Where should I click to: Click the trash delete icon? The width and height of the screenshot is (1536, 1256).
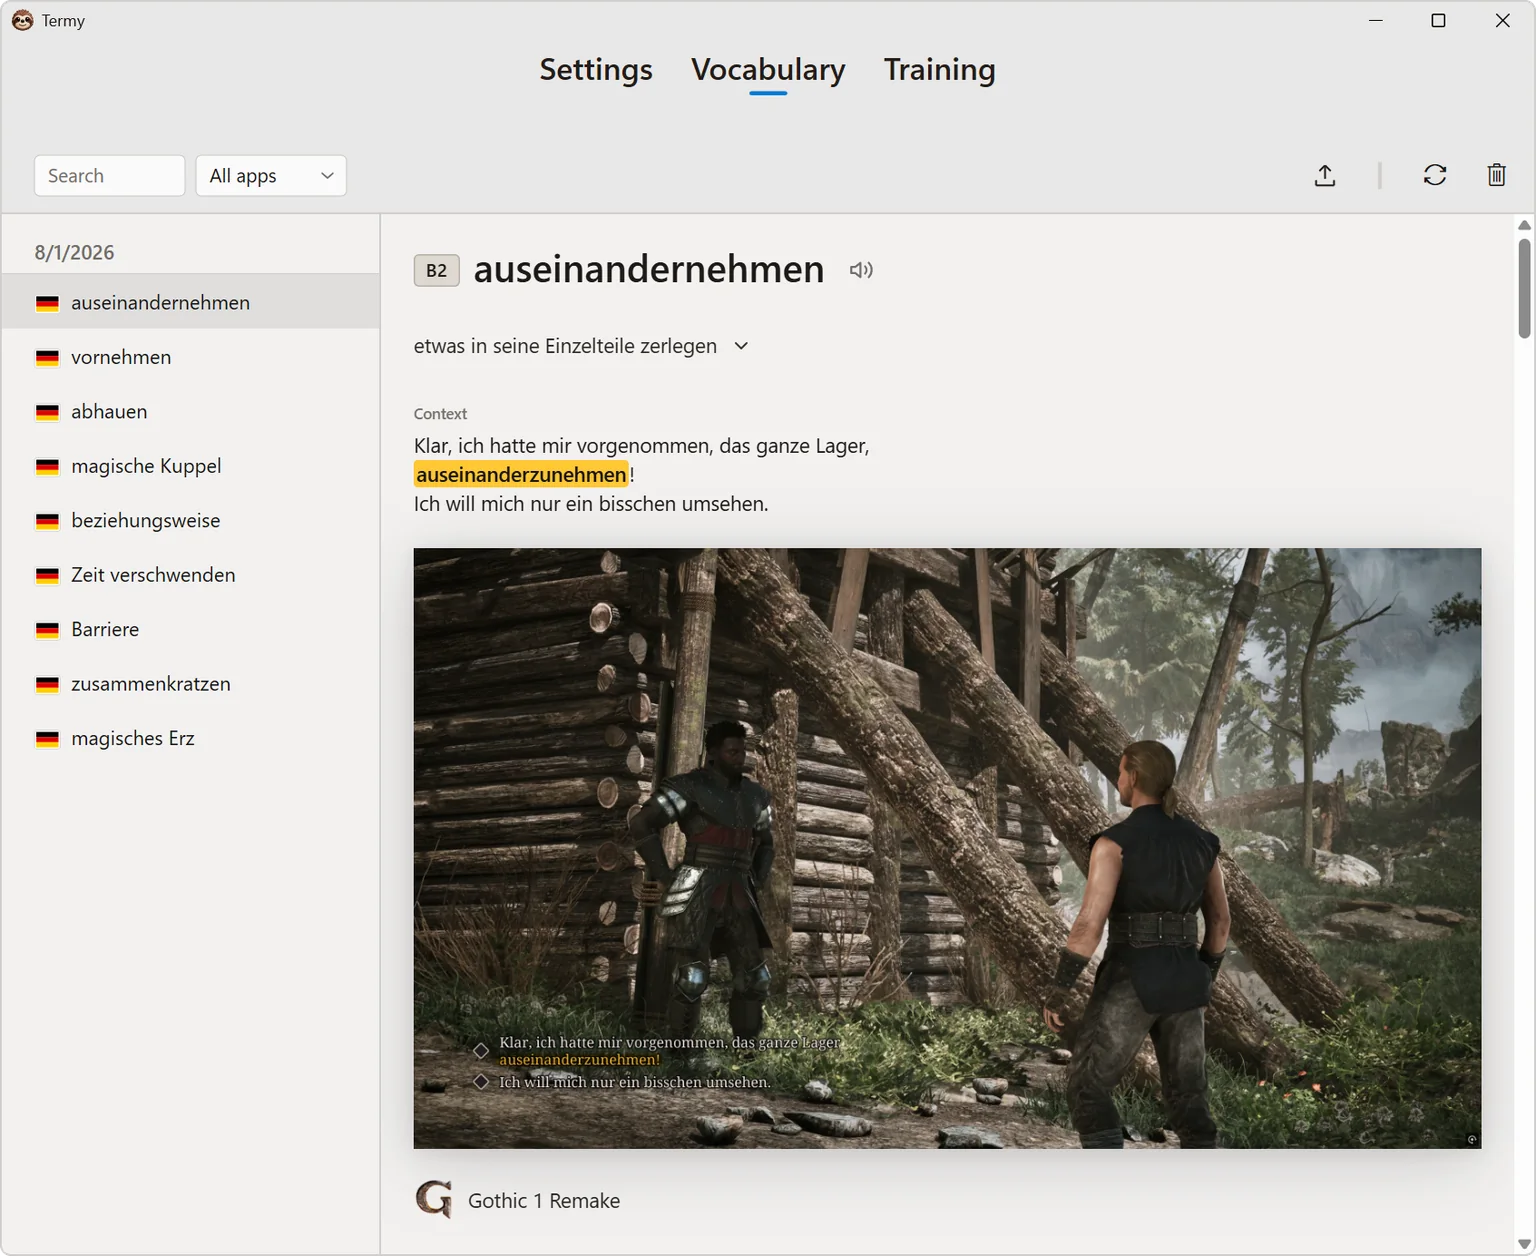[x=1496, y=175]
